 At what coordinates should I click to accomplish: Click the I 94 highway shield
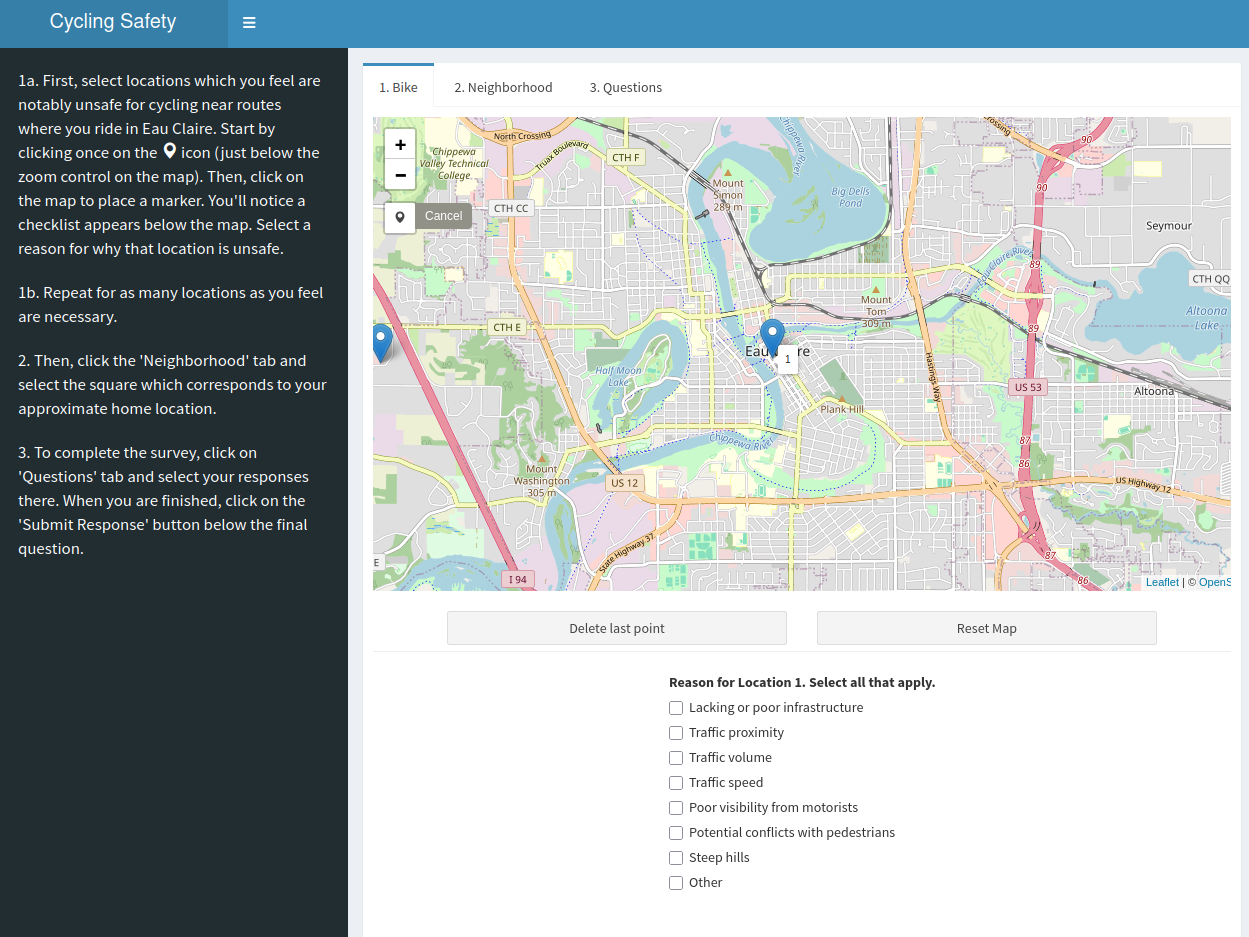pos(517,579)
